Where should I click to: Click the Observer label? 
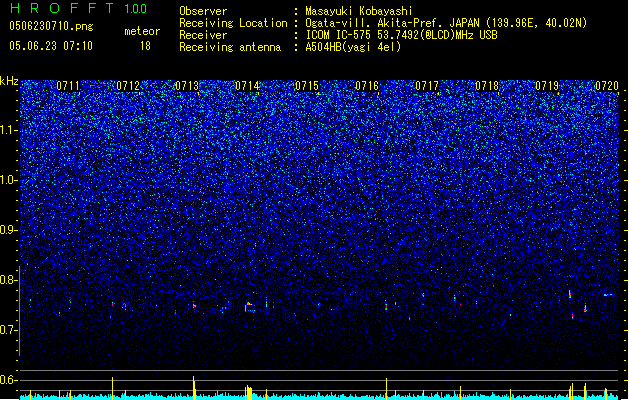click(x=203, y=11)
